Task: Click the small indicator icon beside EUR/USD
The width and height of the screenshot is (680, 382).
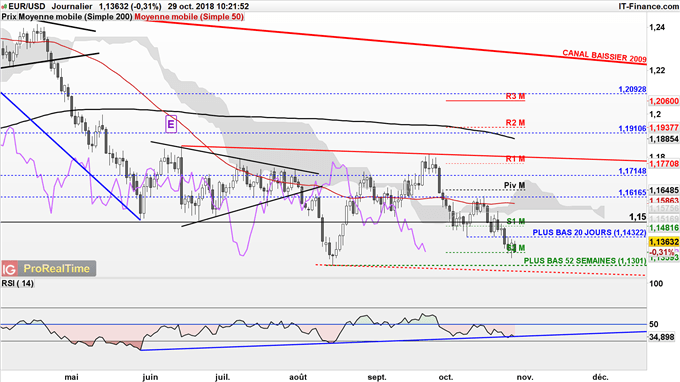Action: (4, 7)
